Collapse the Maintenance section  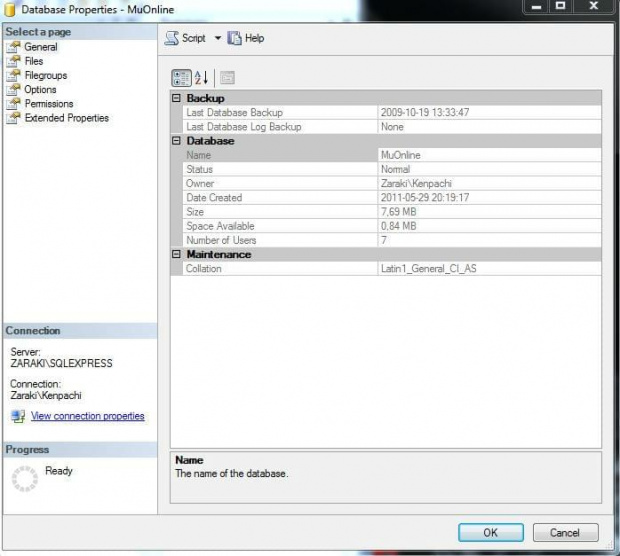pos(177,255)
